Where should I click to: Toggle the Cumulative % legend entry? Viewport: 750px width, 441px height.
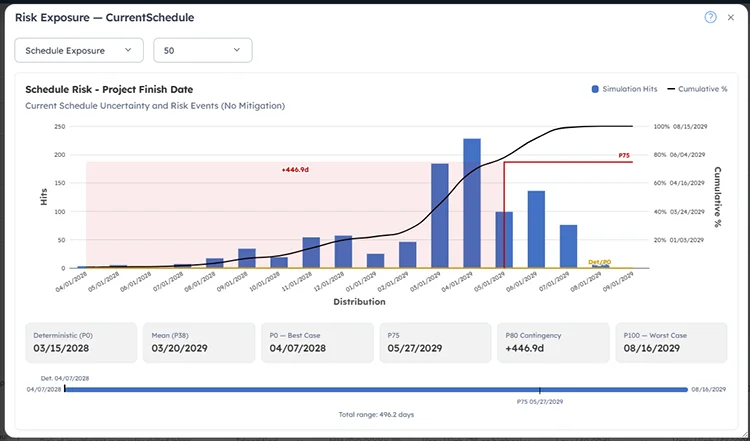pos(697,89)
